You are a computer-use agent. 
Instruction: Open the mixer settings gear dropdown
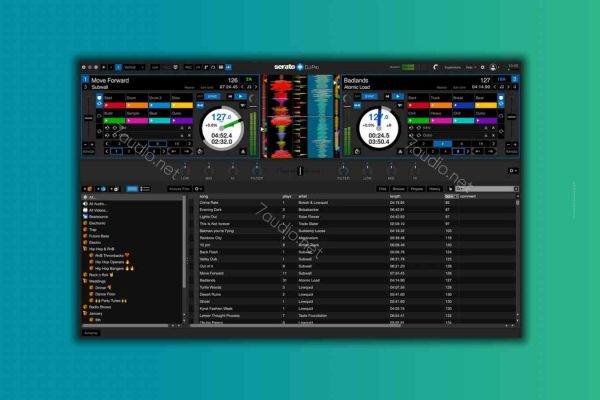[x=514, y=171]
